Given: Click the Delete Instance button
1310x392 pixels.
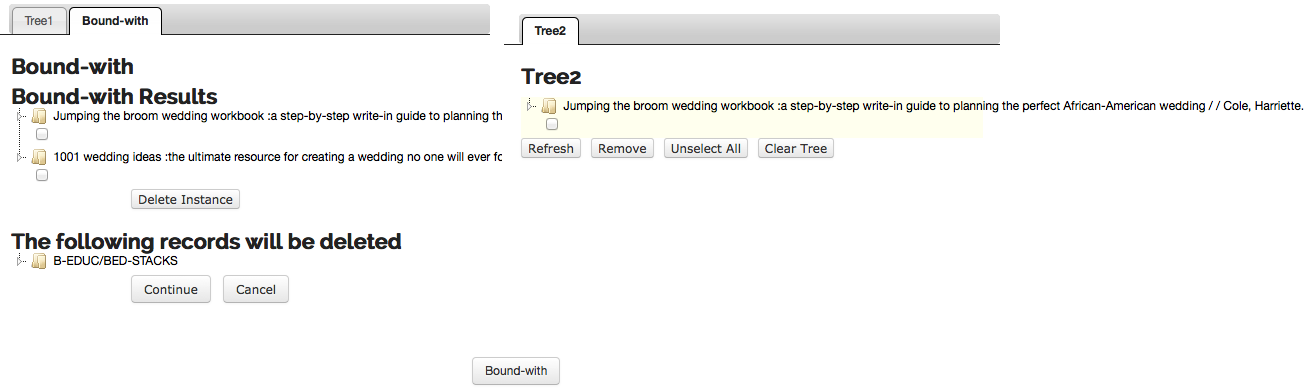Looking at the screenshot, I should coord(185,200).
